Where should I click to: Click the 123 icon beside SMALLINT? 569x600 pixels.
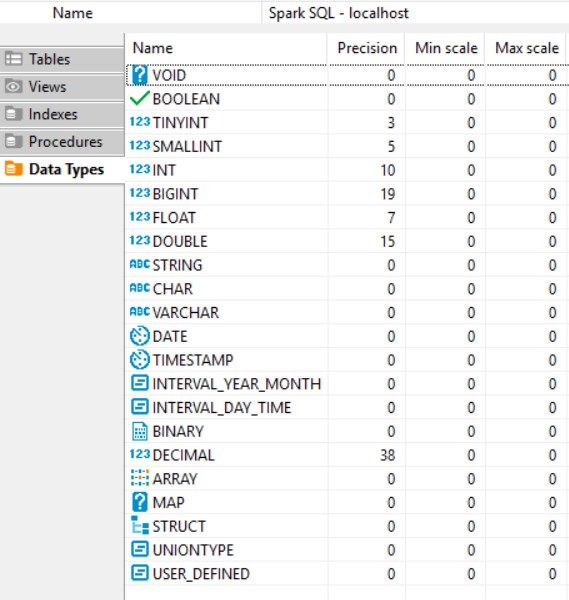pos(140,145)
